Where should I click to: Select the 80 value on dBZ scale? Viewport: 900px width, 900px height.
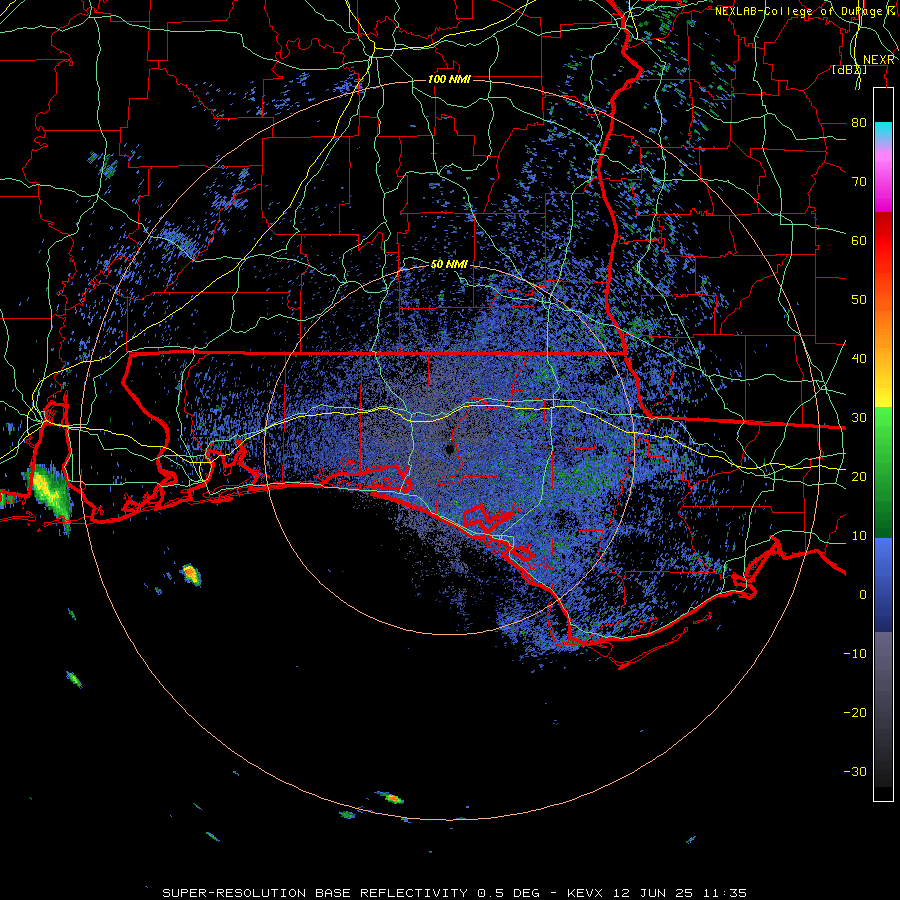[x=859, y=123]
